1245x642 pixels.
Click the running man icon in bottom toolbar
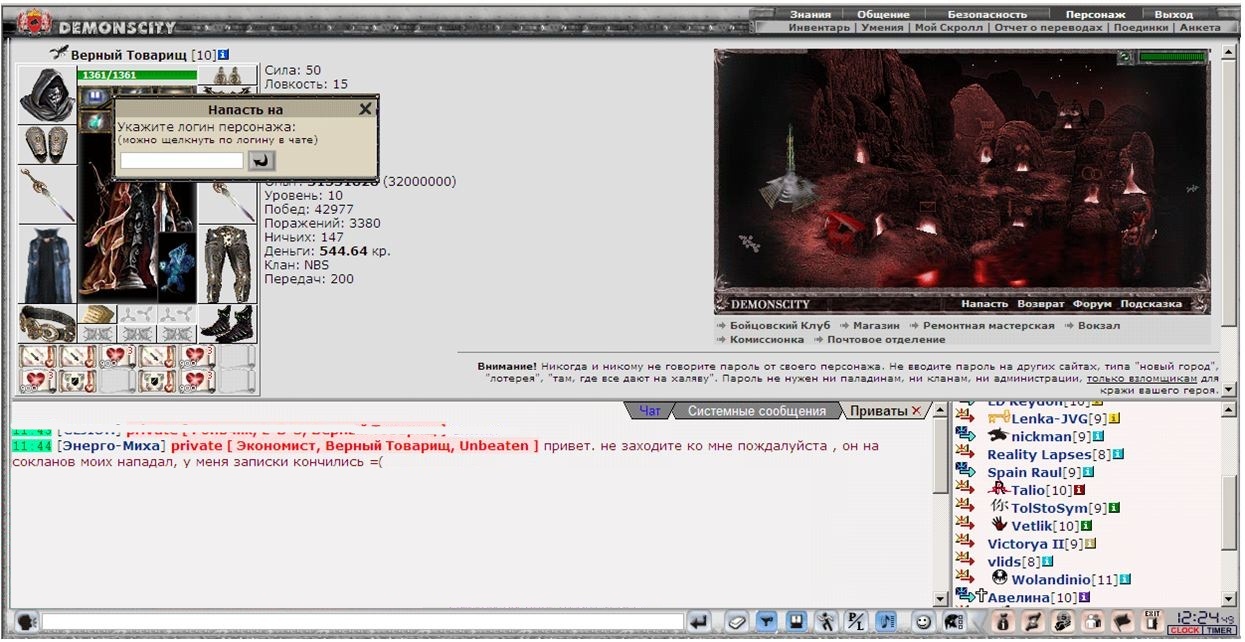tap(826, 622)
